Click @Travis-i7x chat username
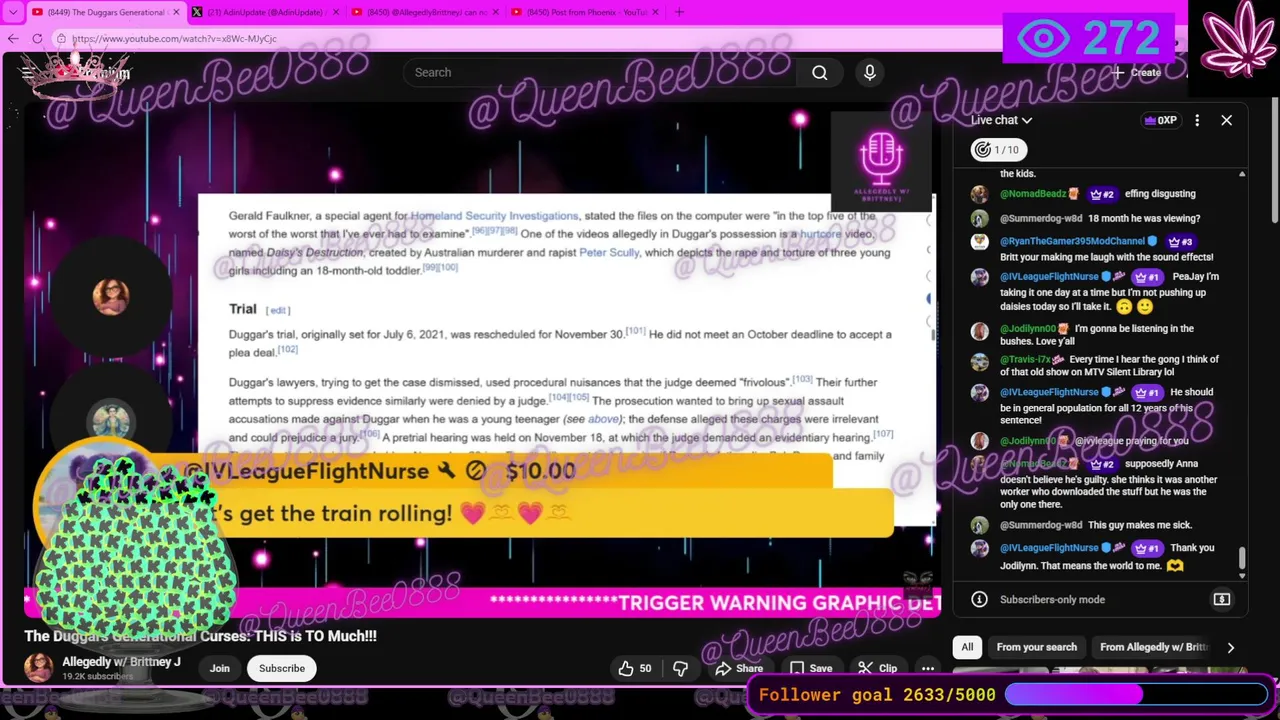This screenshot has height=720, width=1280. click(1025, 359)
